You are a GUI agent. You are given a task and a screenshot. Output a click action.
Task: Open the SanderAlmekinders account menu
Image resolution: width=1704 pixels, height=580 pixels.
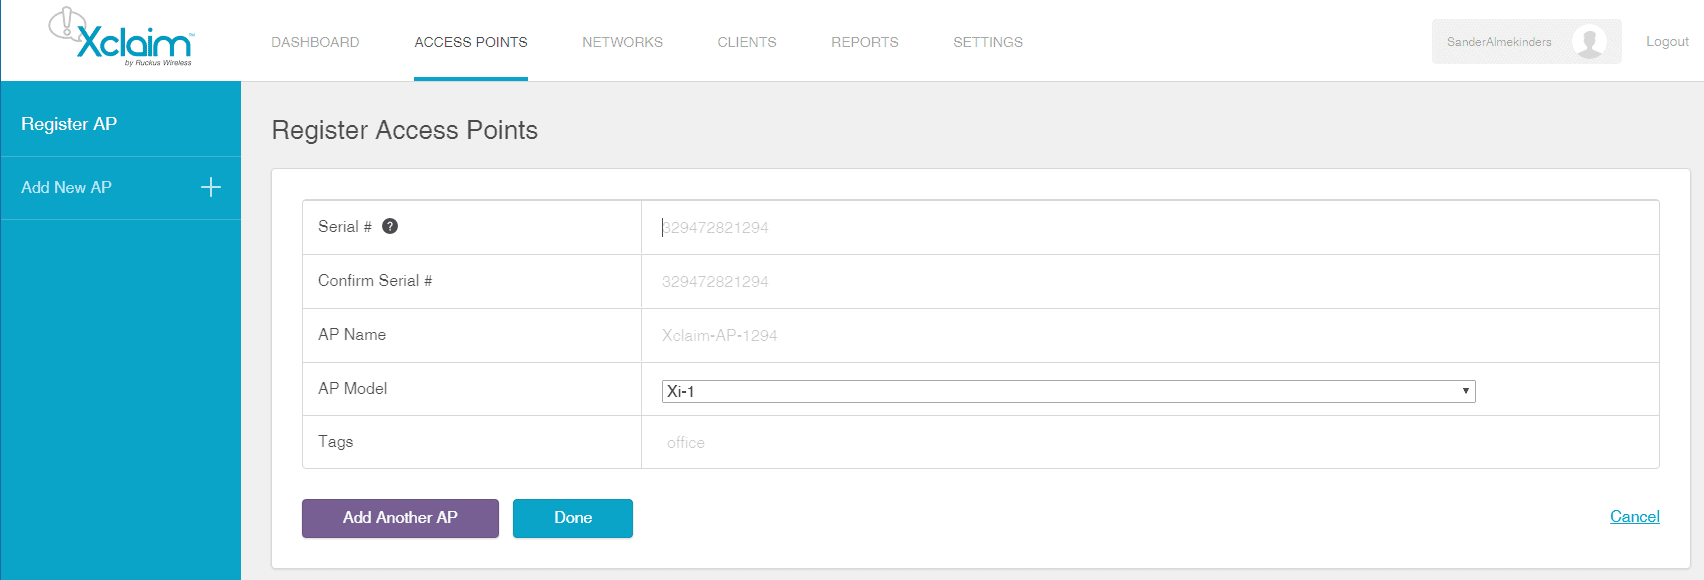[x=1526, y=42]
